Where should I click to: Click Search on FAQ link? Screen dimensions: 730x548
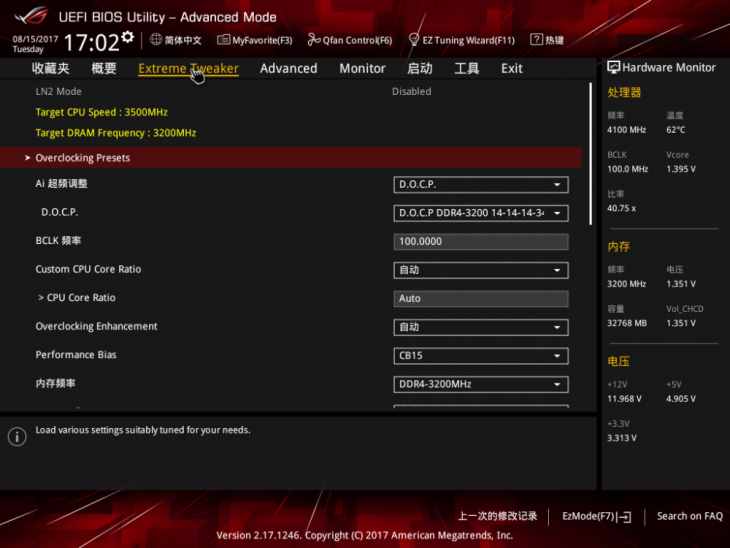pos(689,516)
